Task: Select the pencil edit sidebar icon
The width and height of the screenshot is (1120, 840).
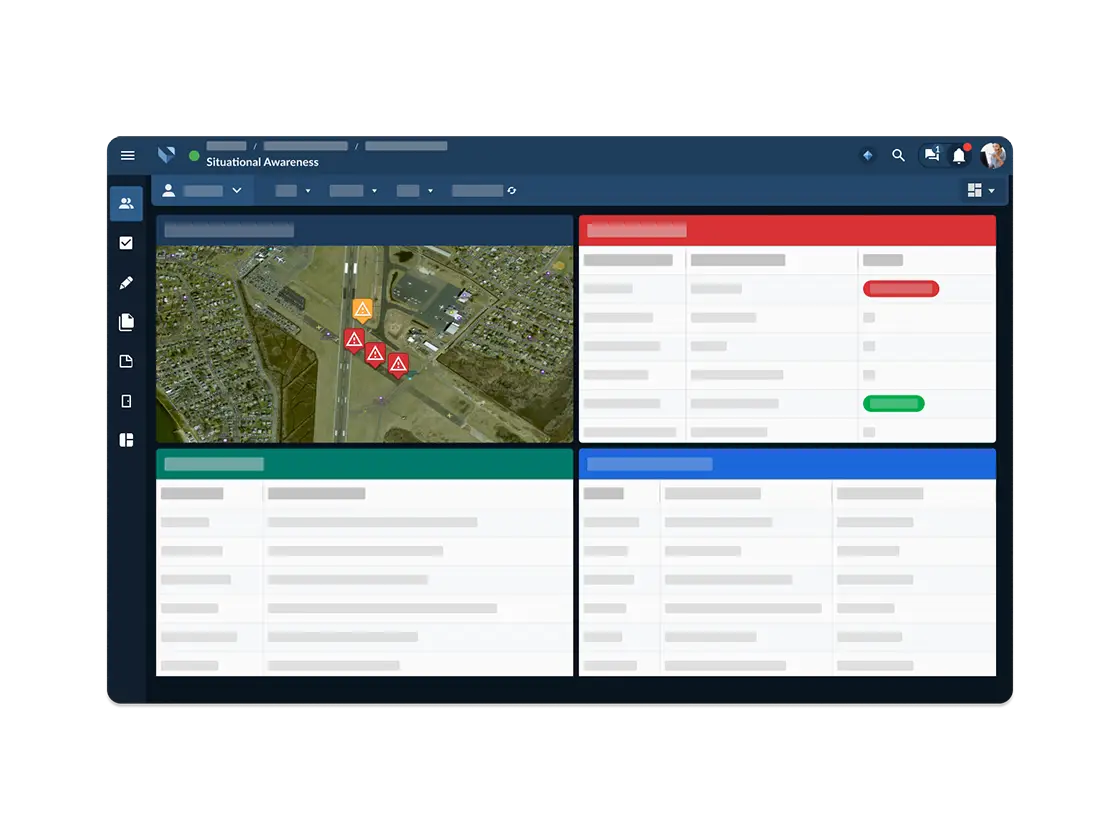Action: point(126,283)
